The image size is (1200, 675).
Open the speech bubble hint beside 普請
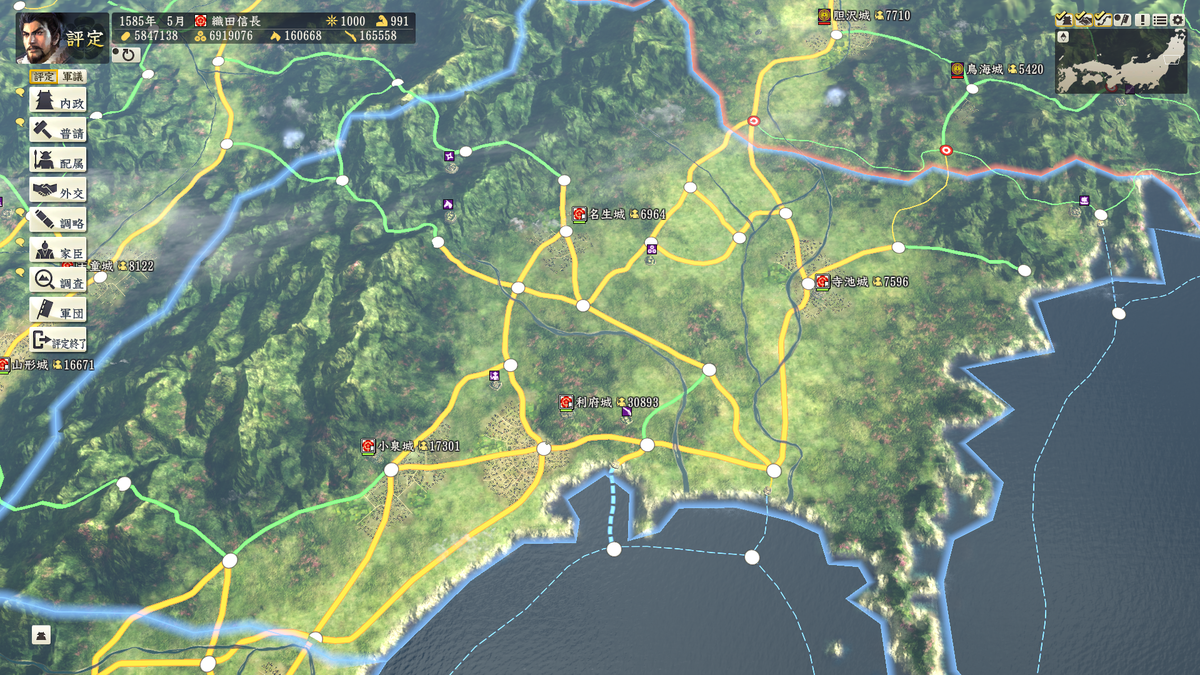pos(21,123)
